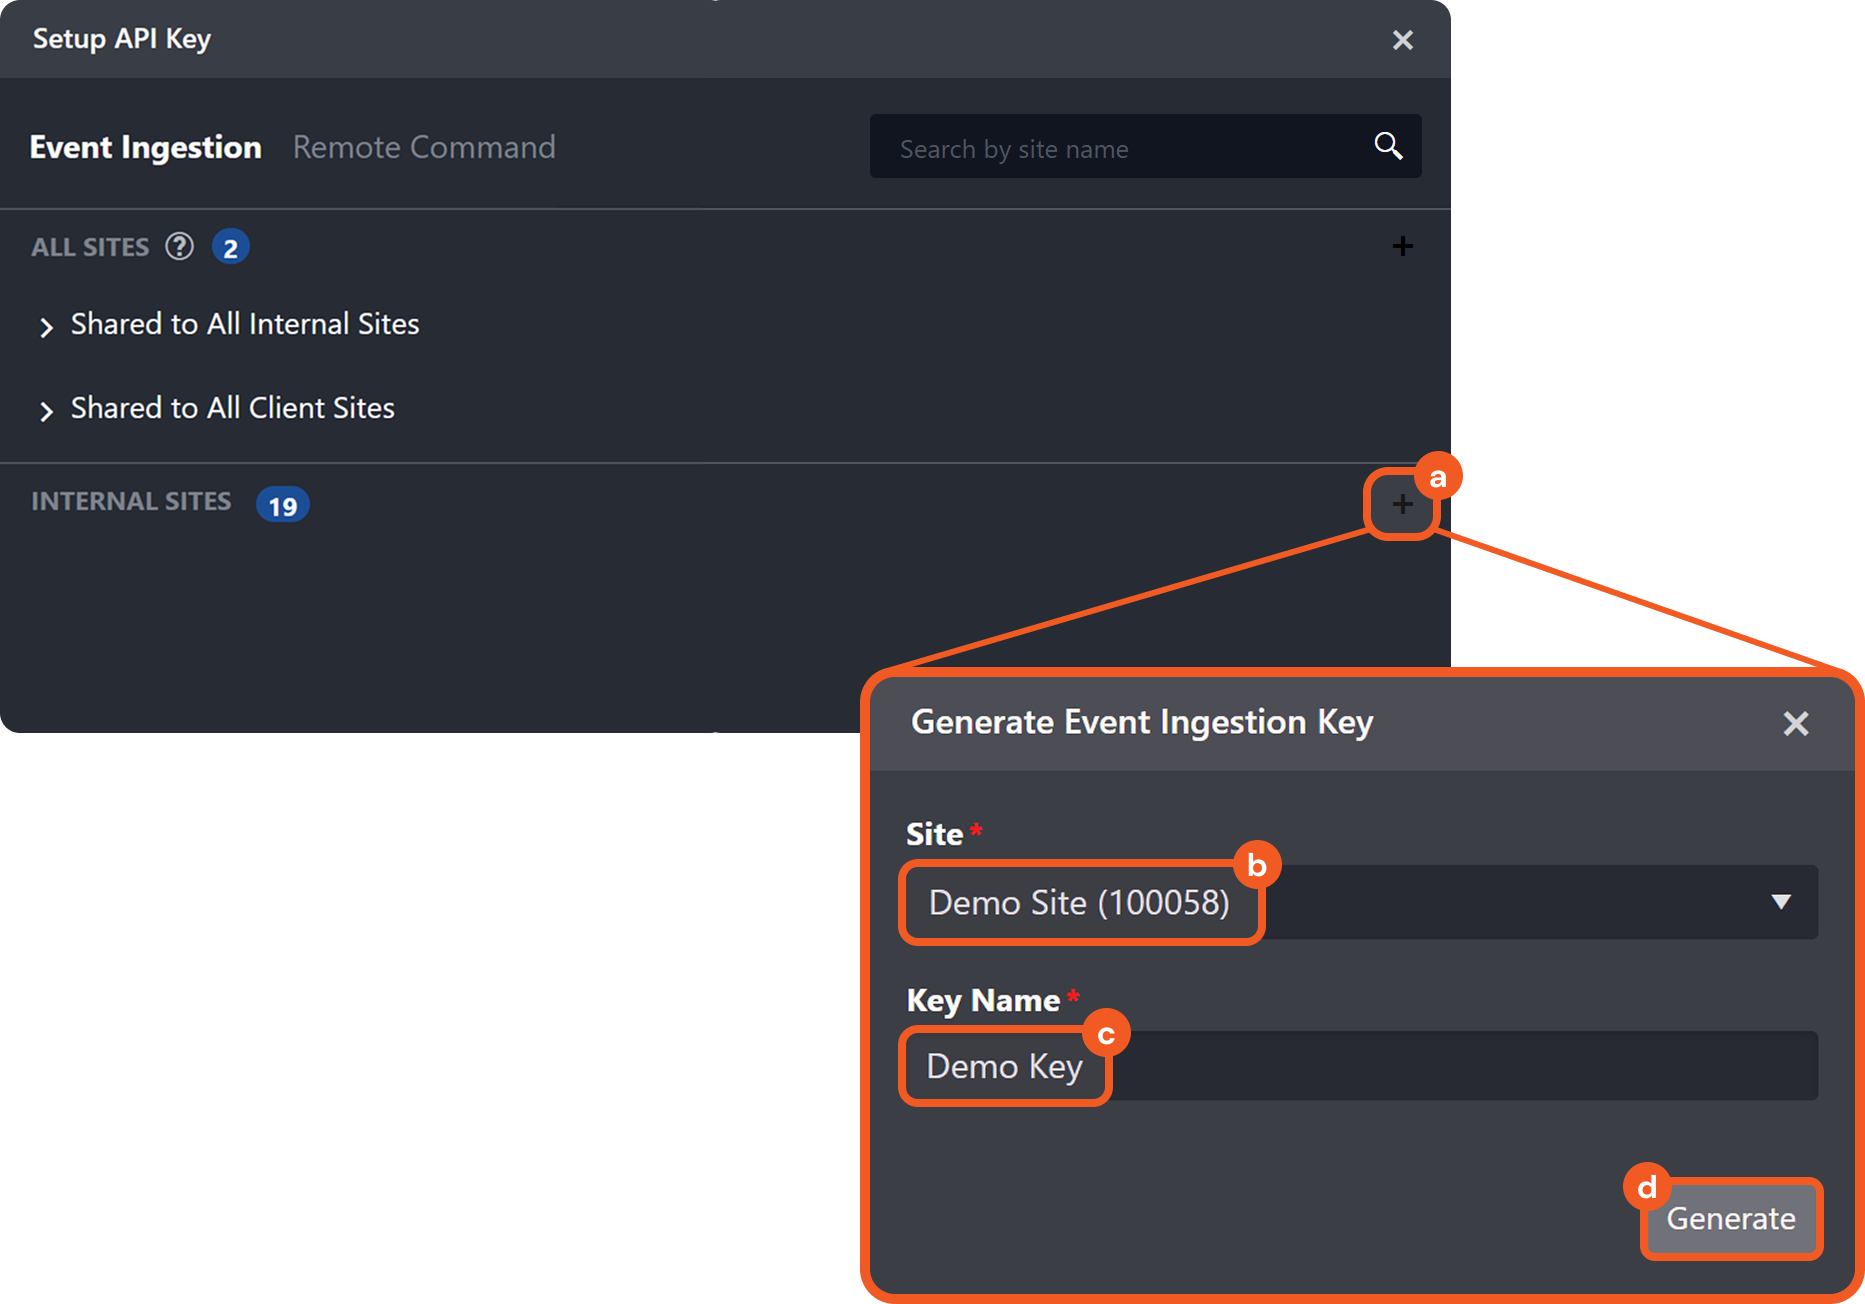
Task: Close the Generate Event Ingestion Key dialog
Action: click(1795, 723)
